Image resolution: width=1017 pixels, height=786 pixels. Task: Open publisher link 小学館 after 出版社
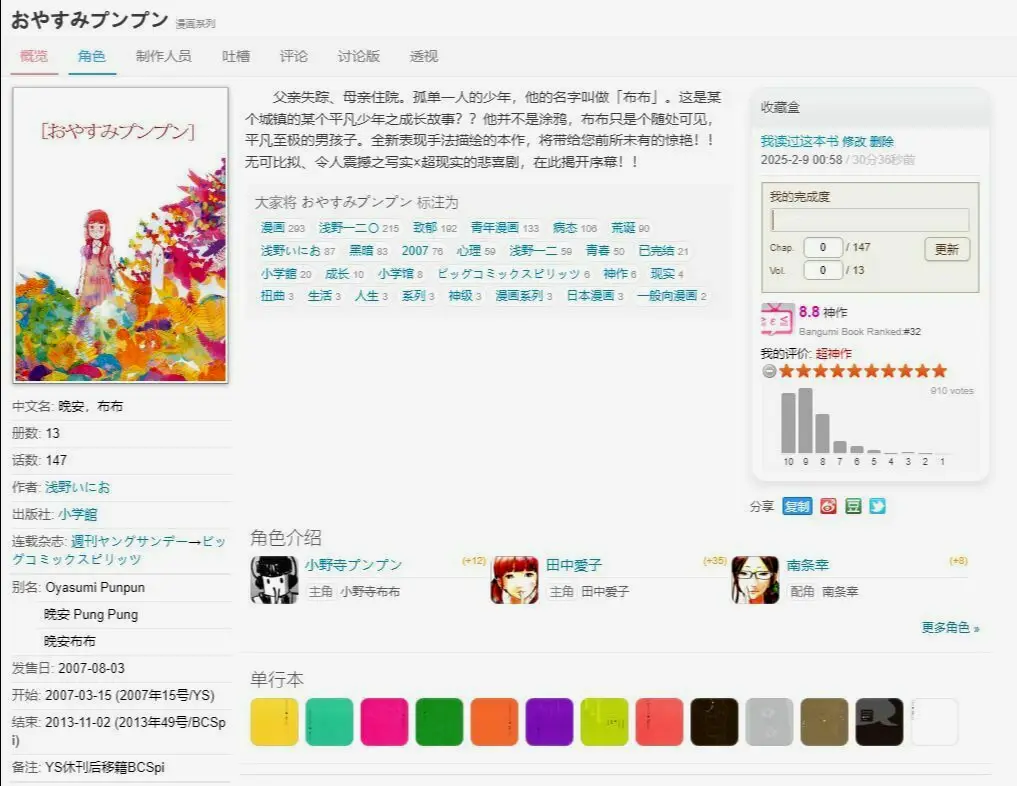(78, 514)
